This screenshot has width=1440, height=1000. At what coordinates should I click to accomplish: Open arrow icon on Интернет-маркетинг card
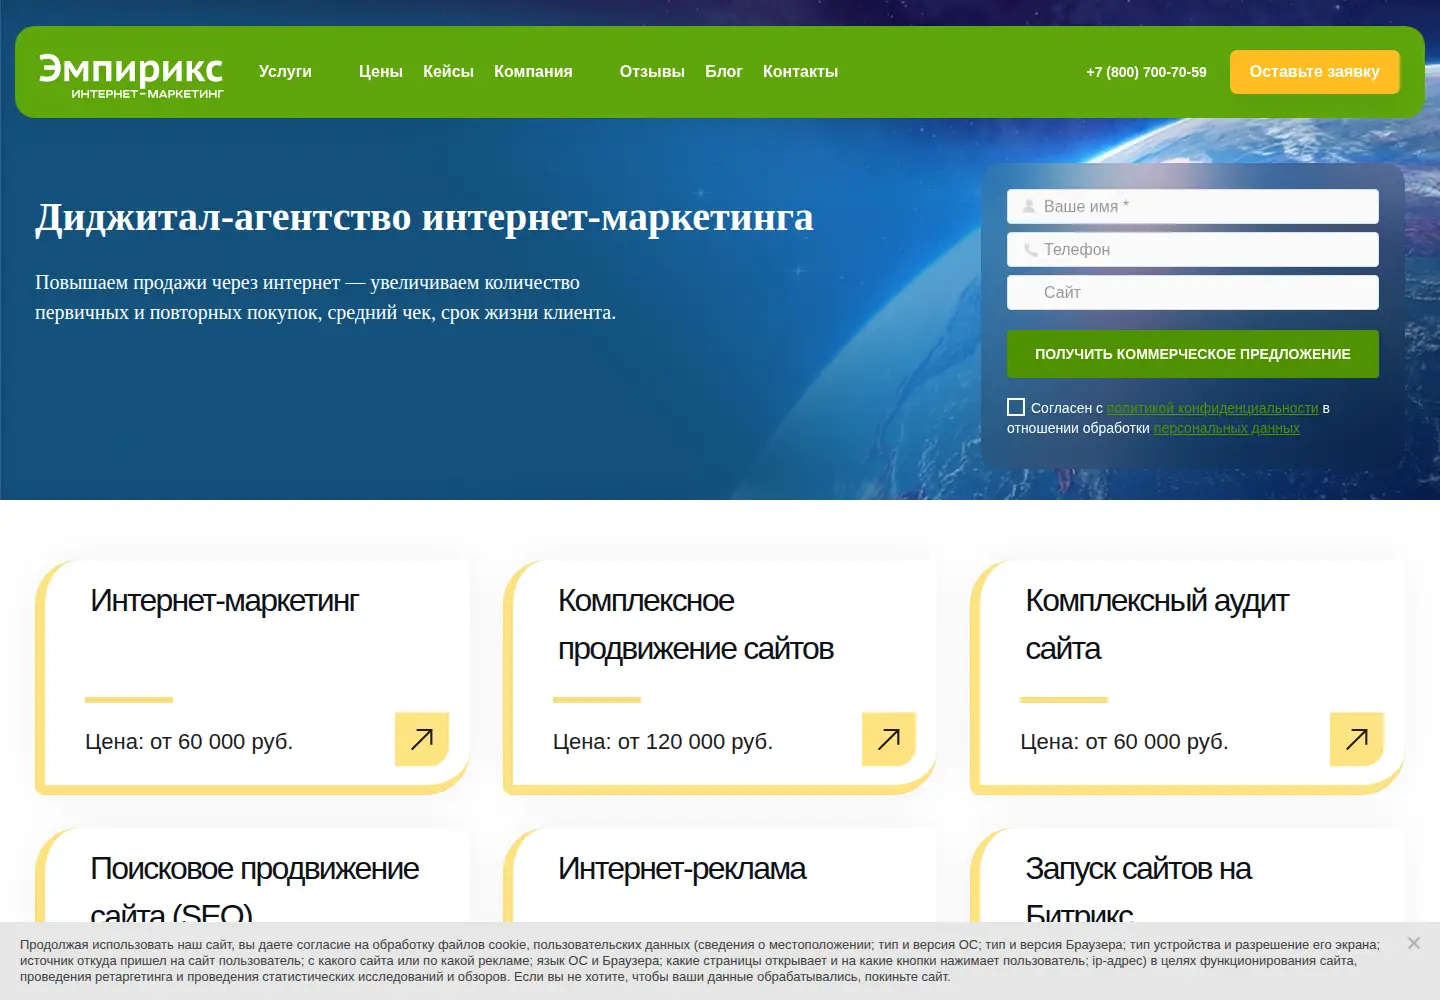[422, 739]
